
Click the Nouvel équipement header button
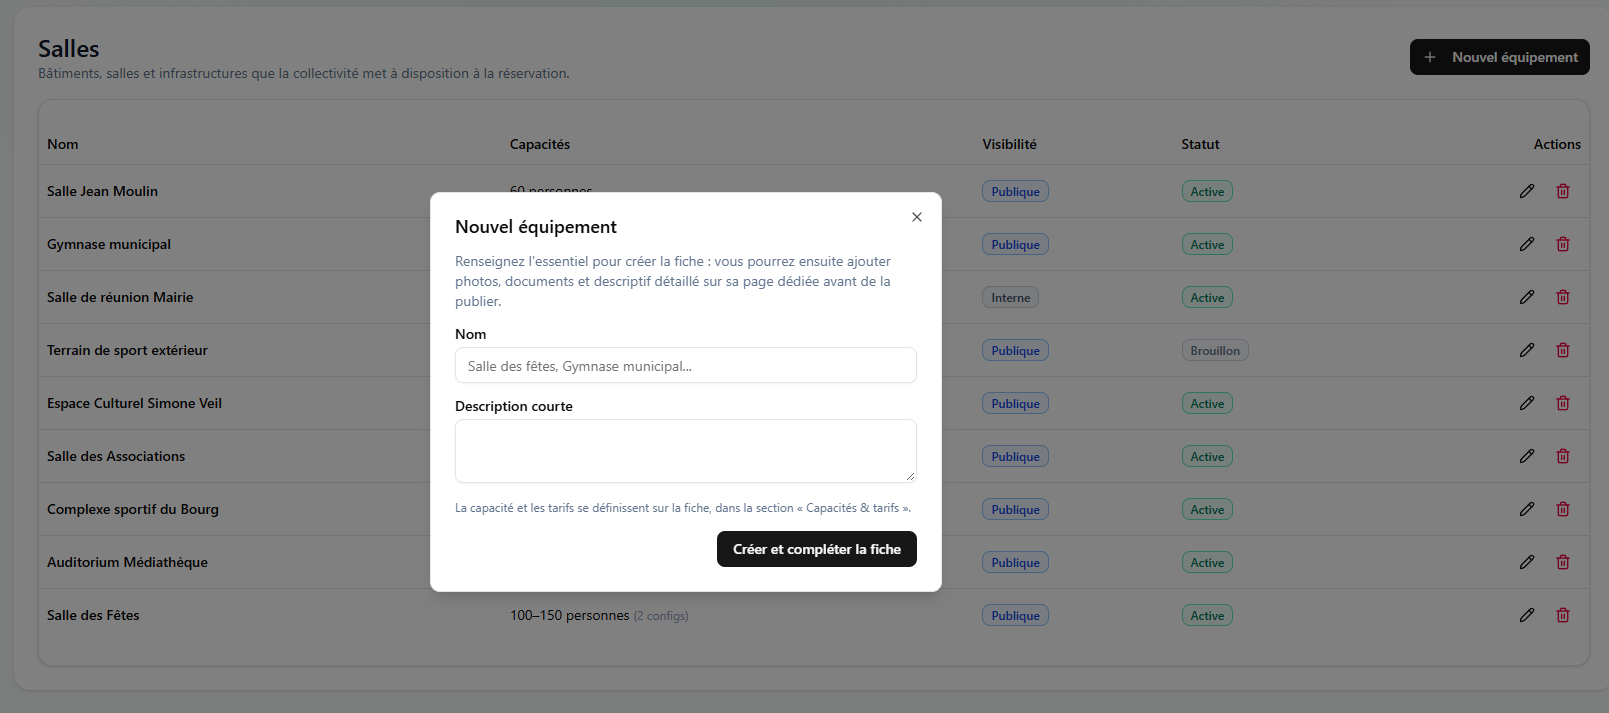tap(1500, 57)
